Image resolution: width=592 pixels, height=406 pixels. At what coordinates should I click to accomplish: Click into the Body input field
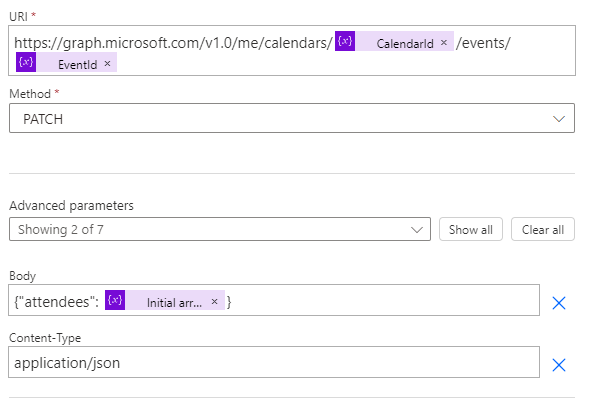[x=274, y=300]
